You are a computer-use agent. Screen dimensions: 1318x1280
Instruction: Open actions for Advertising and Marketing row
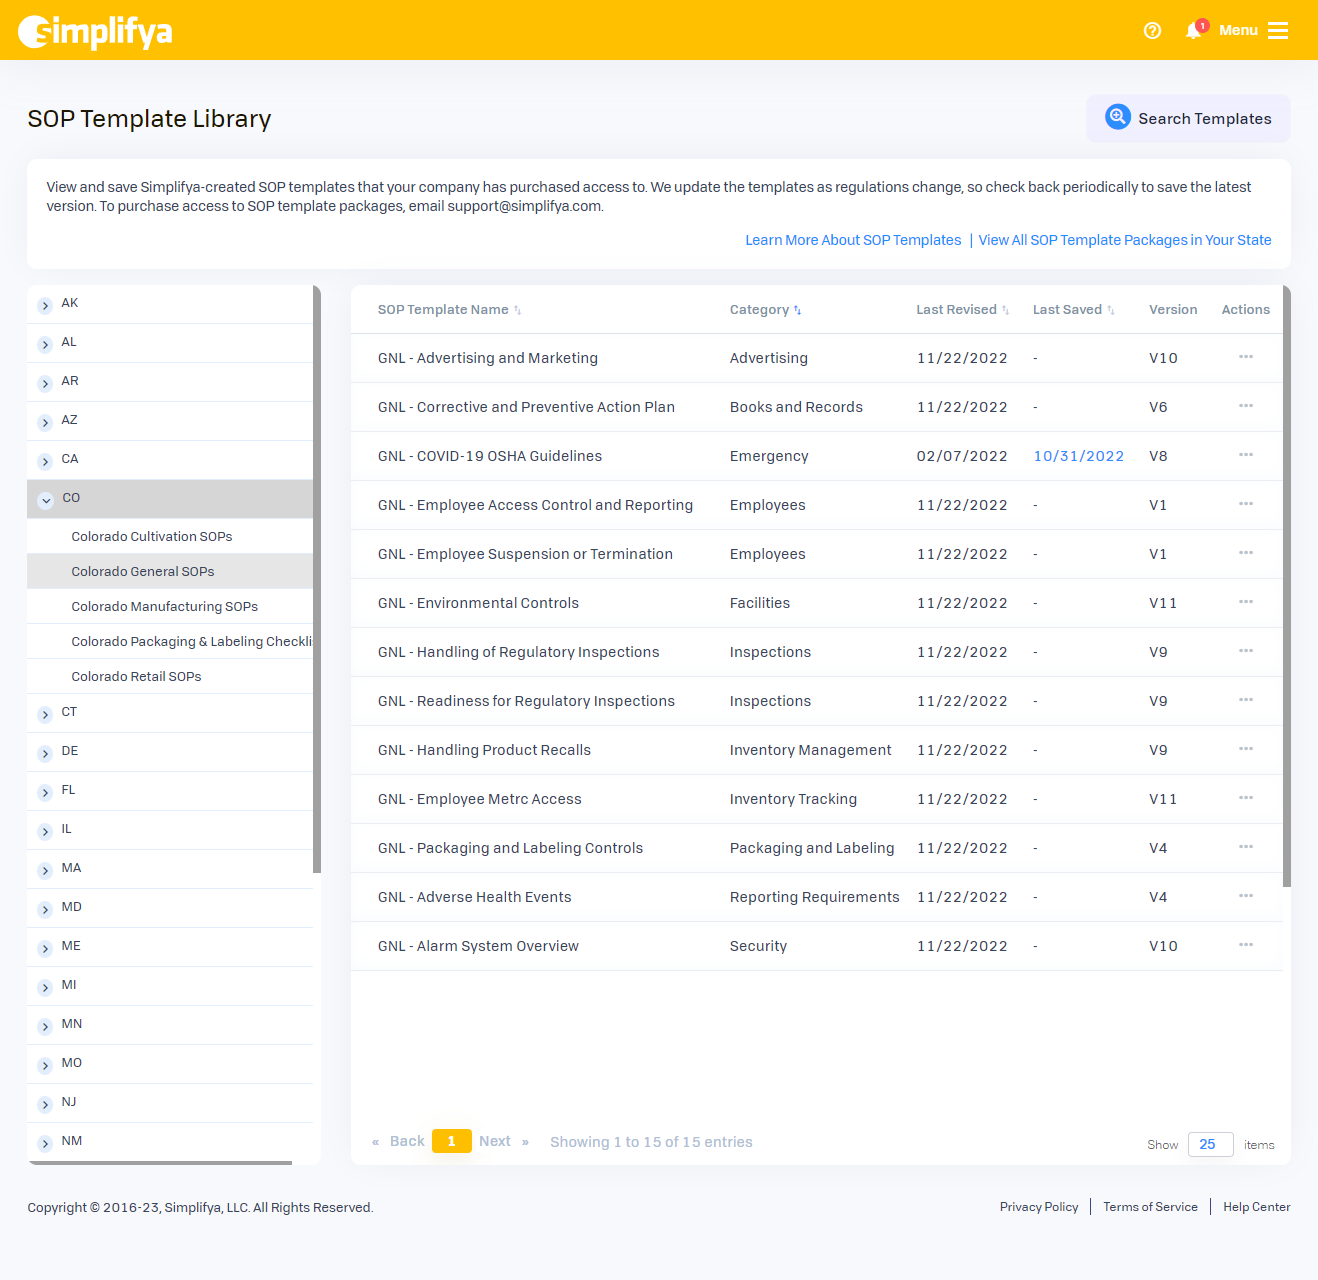point(1245,357)
